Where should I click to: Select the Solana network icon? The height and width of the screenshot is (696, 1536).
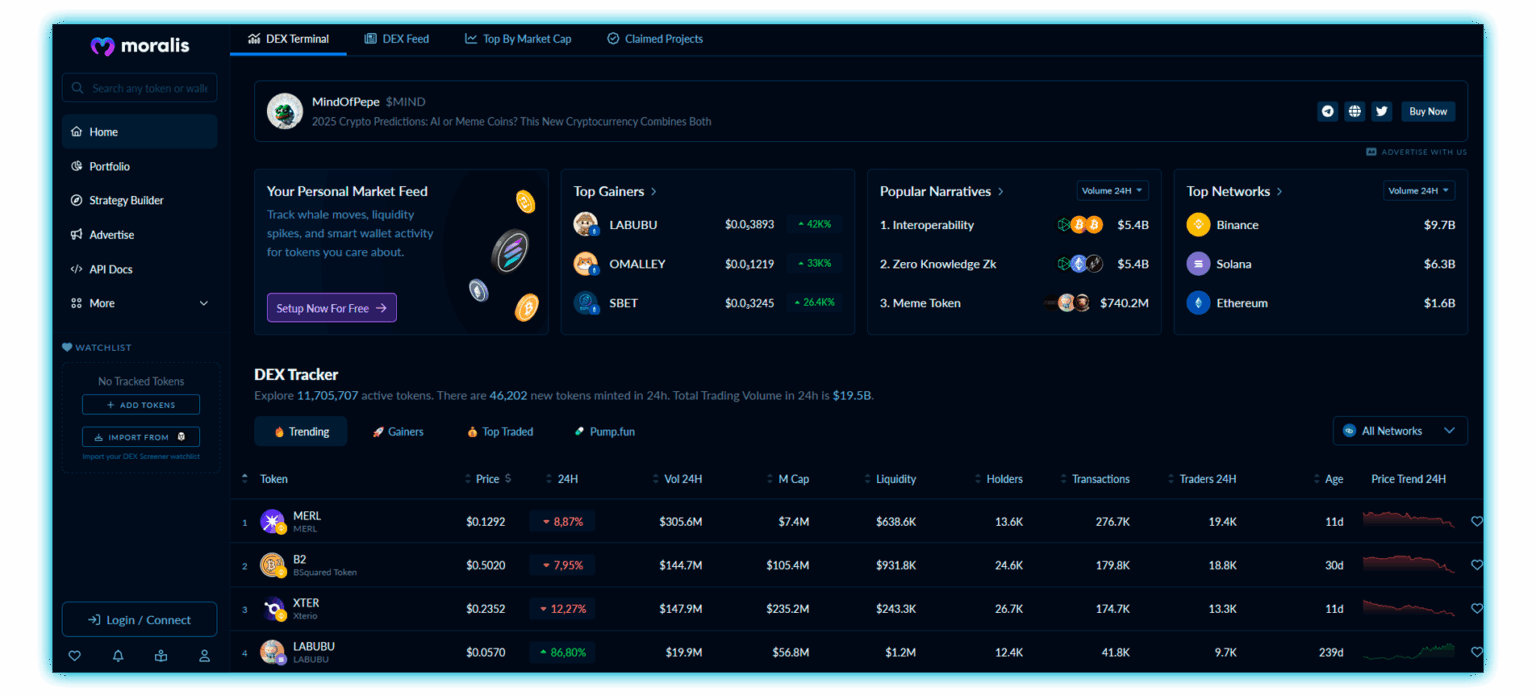click(x=1198, y=264)
